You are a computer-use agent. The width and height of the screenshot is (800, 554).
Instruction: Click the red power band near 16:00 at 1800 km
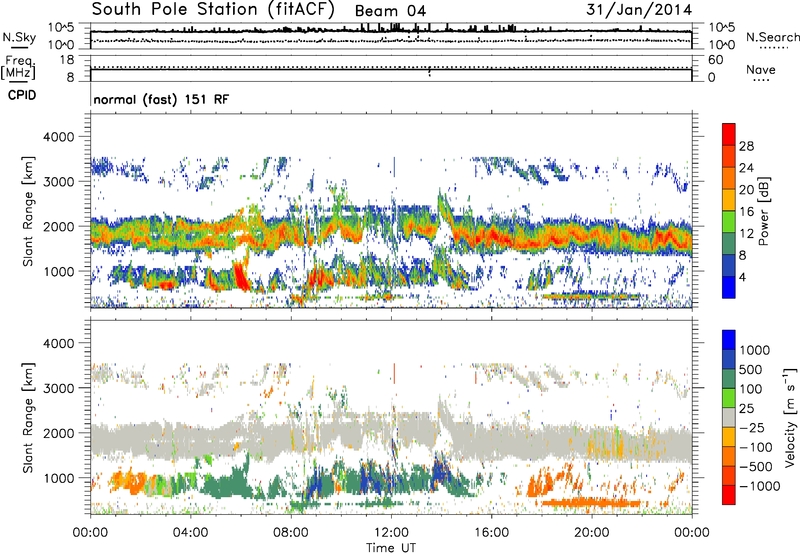pyautogui.click(x=492, y=237)
